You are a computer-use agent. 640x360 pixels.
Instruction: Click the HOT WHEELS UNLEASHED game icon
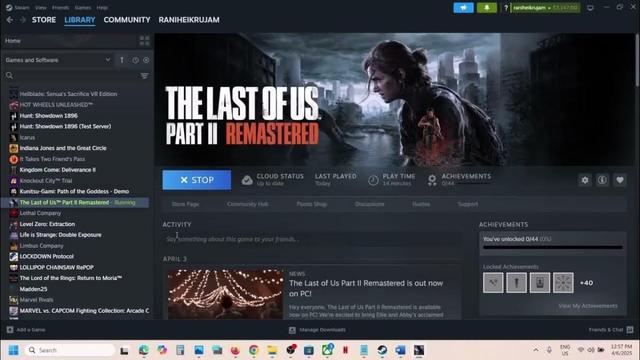pyautogui.click(x=13, y=104)
